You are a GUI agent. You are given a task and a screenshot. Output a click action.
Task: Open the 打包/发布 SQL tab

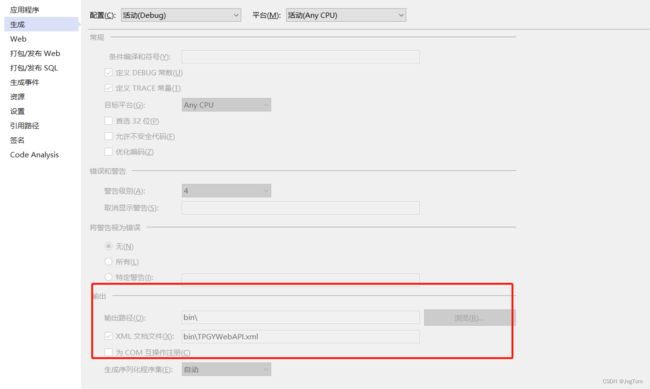(x=34, y=68)
